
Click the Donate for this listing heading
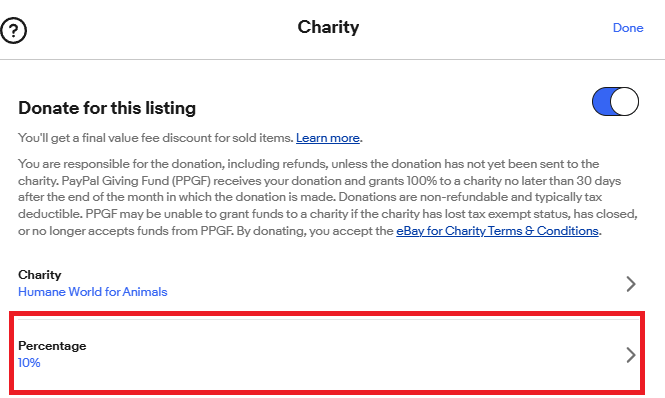(x=107, y=108)
